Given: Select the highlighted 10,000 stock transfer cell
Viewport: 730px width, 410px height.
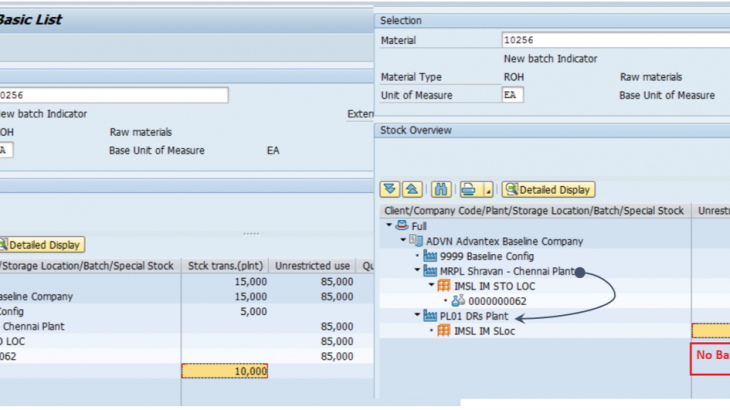Looking at the screenshot, I should 225,371.
